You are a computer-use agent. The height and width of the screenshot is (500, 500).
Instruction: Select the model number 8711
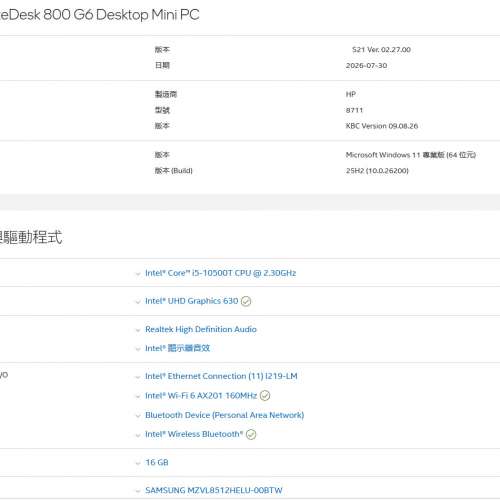[x=354, y=110]
